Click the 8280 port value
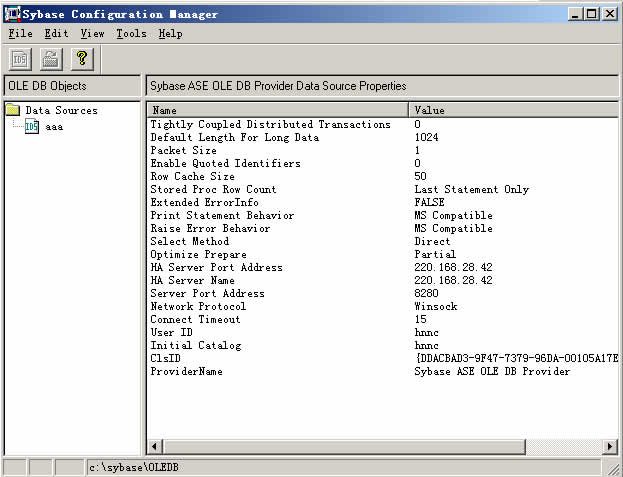The image size is (623, 477). click(426, 294)
